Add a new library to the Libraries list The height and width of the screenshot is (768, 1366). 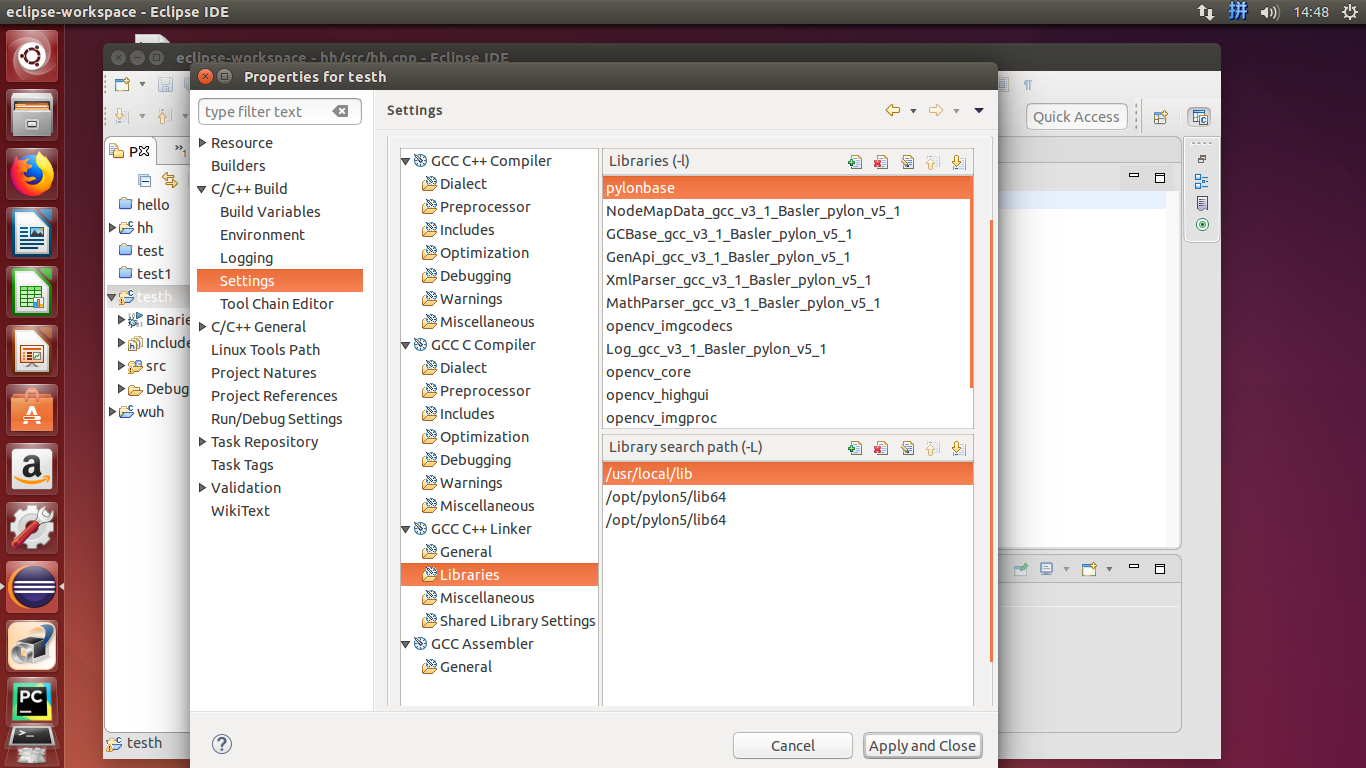[x=855, y=161]
